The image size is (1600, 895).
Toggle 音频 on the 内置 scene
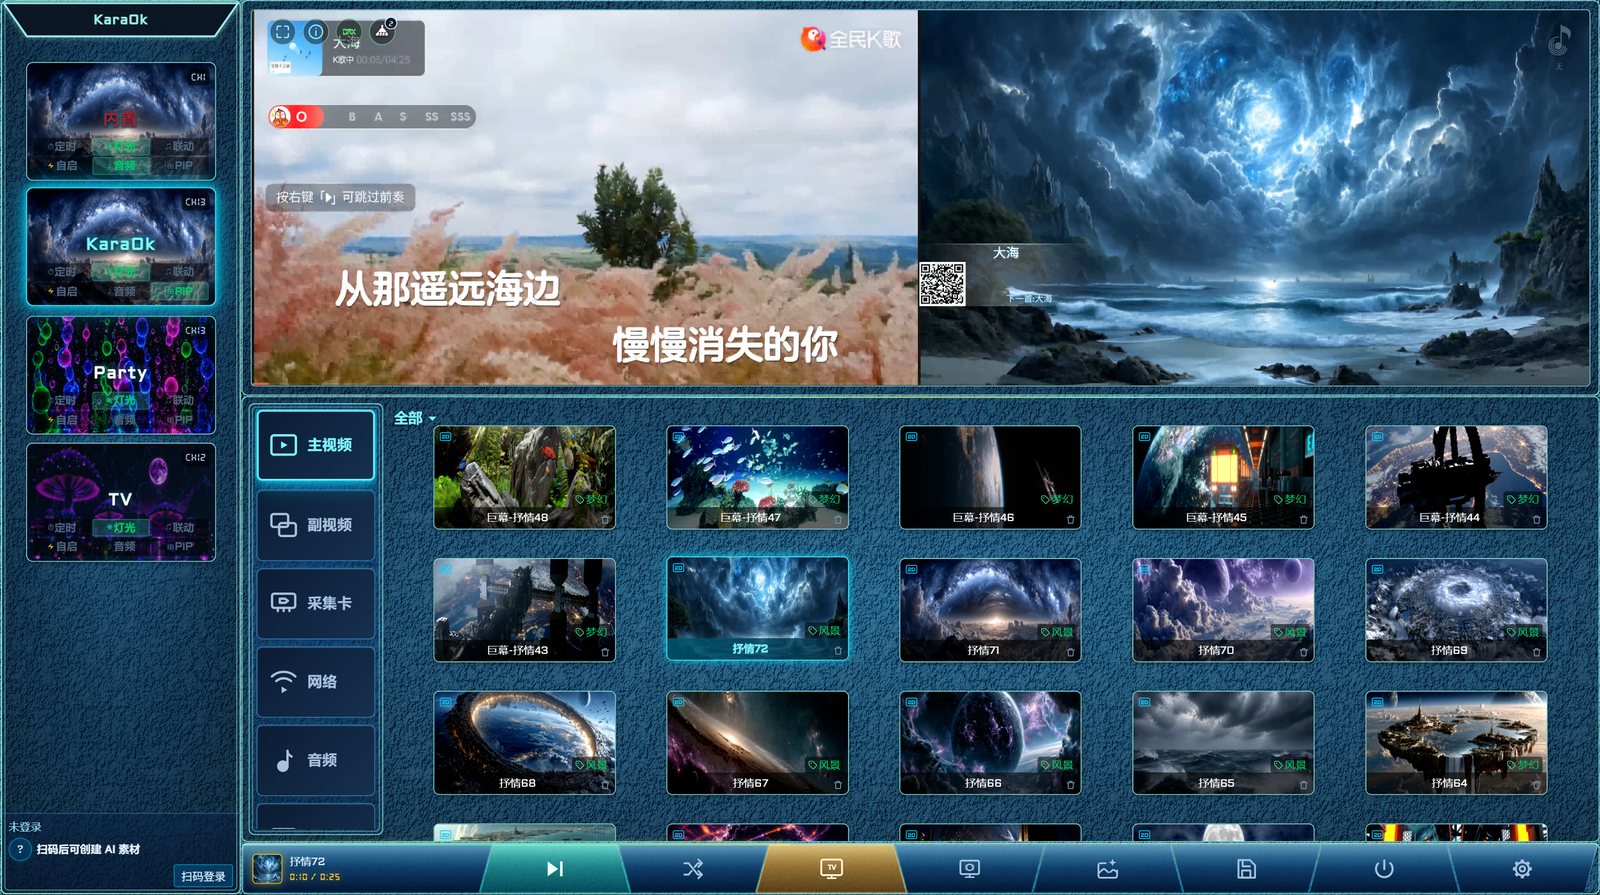click(121, 165)
